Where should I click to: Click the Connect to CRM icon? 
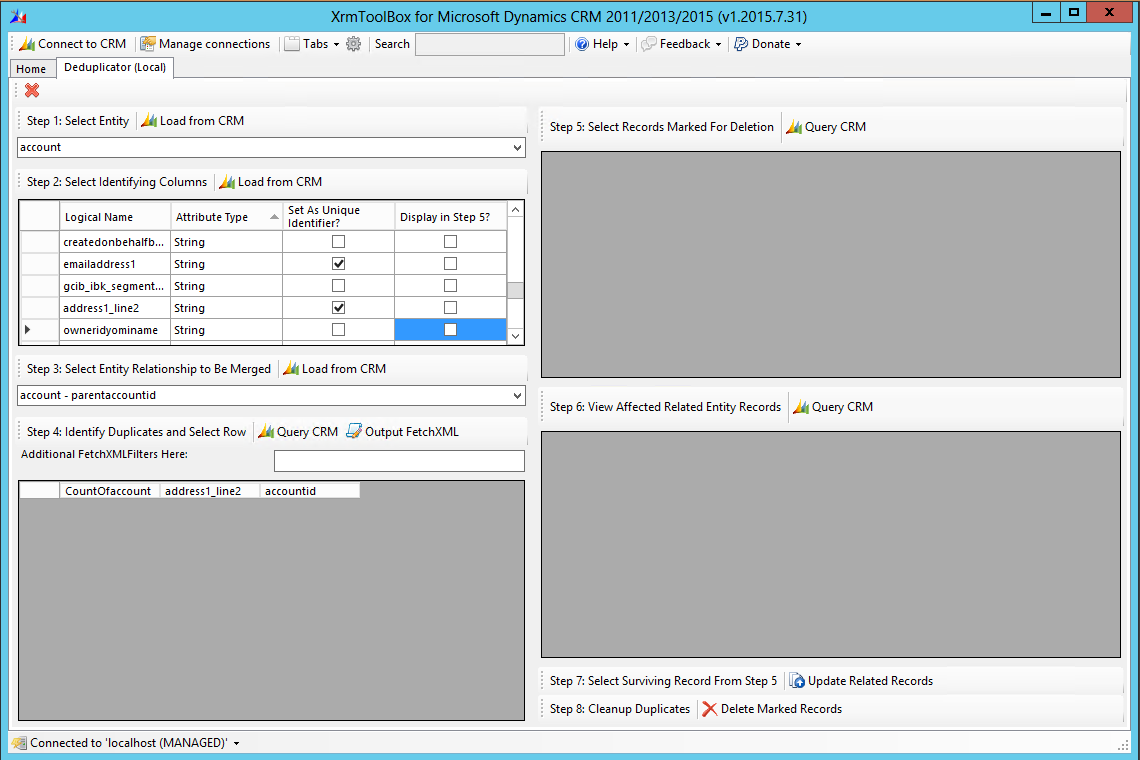(27, 44)
